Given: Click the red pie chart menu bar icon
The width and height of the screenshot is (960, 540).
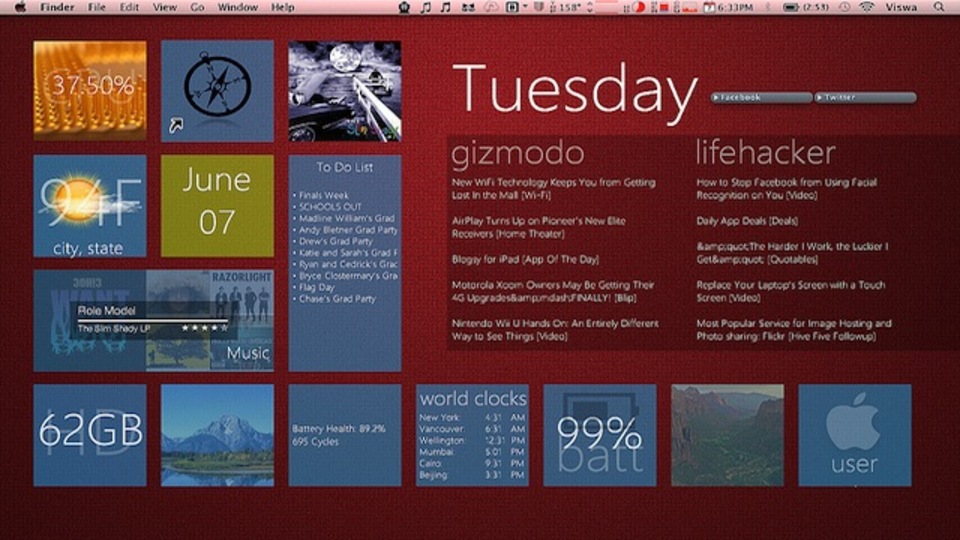Looking at the screenshot, I should click(x=639, y=7).
